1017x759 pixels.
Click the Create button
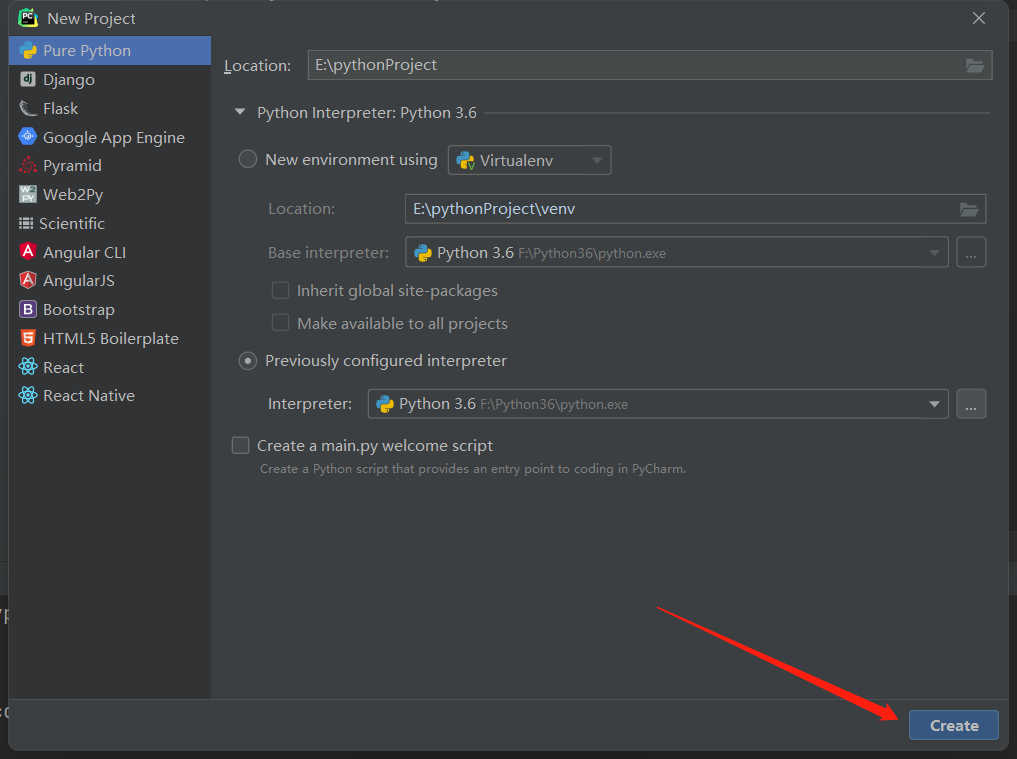tap(953, 725)
